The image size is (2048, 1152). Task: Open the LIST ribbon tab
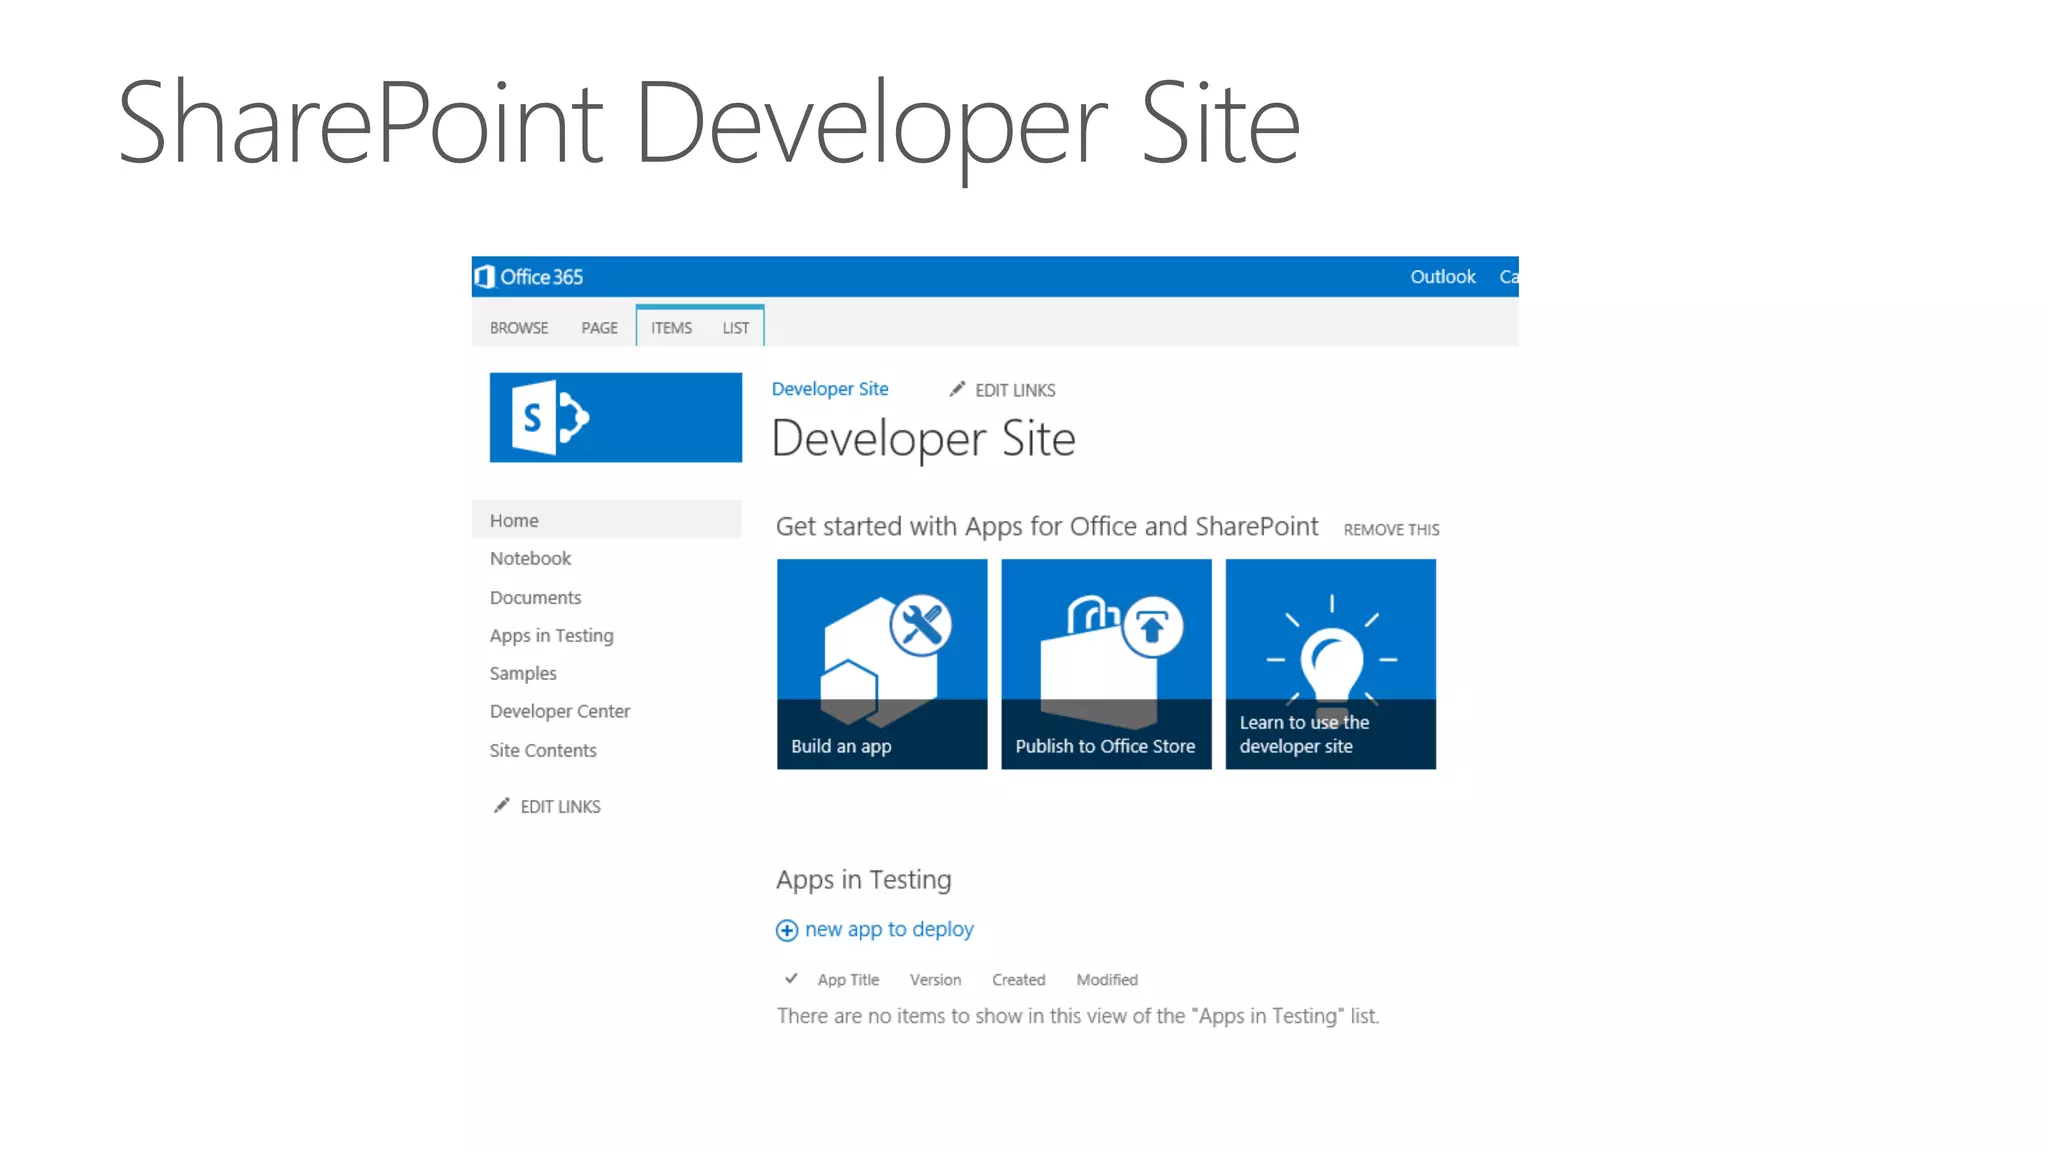point(736,328)
